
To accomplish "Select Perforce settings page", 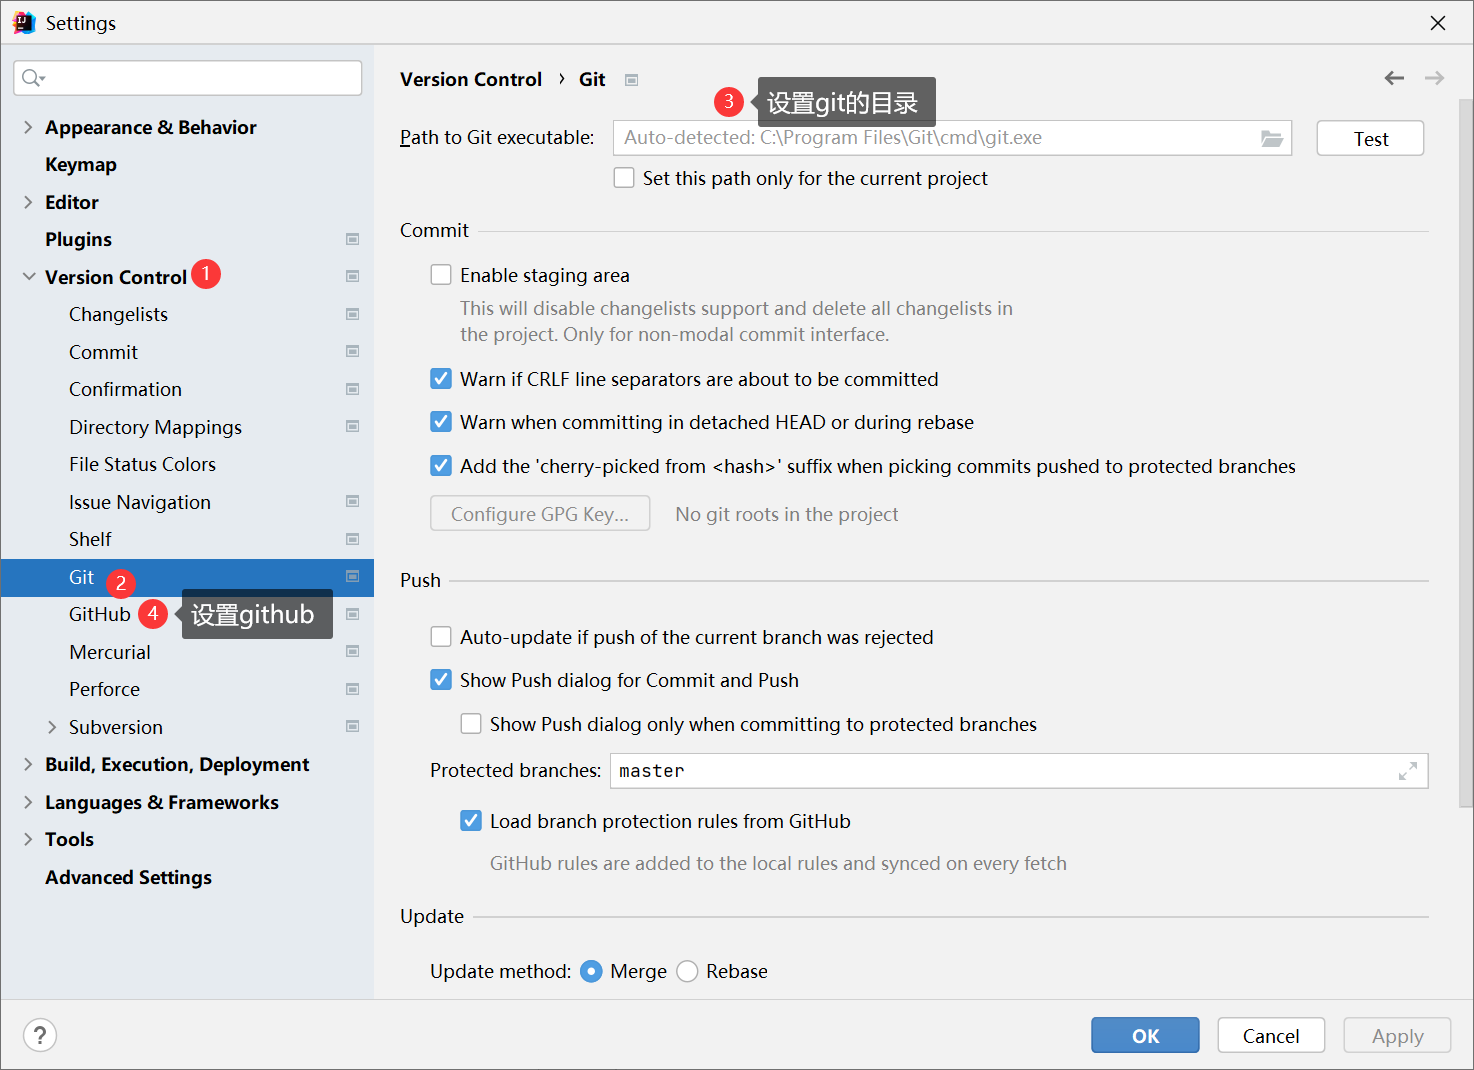I will [x=104, y=689].
